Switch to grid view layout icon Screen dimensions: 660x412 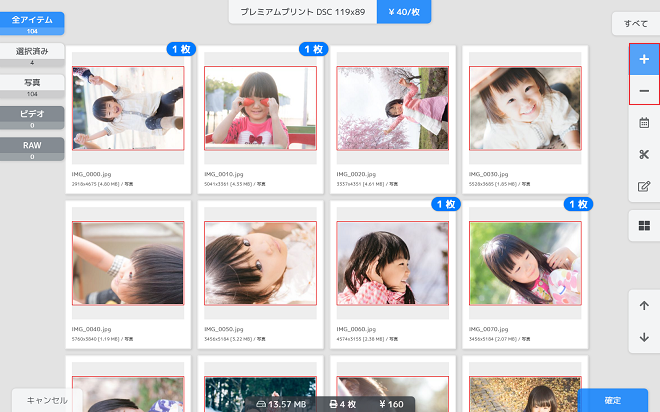pyautogui.click(x=643, y=226)
